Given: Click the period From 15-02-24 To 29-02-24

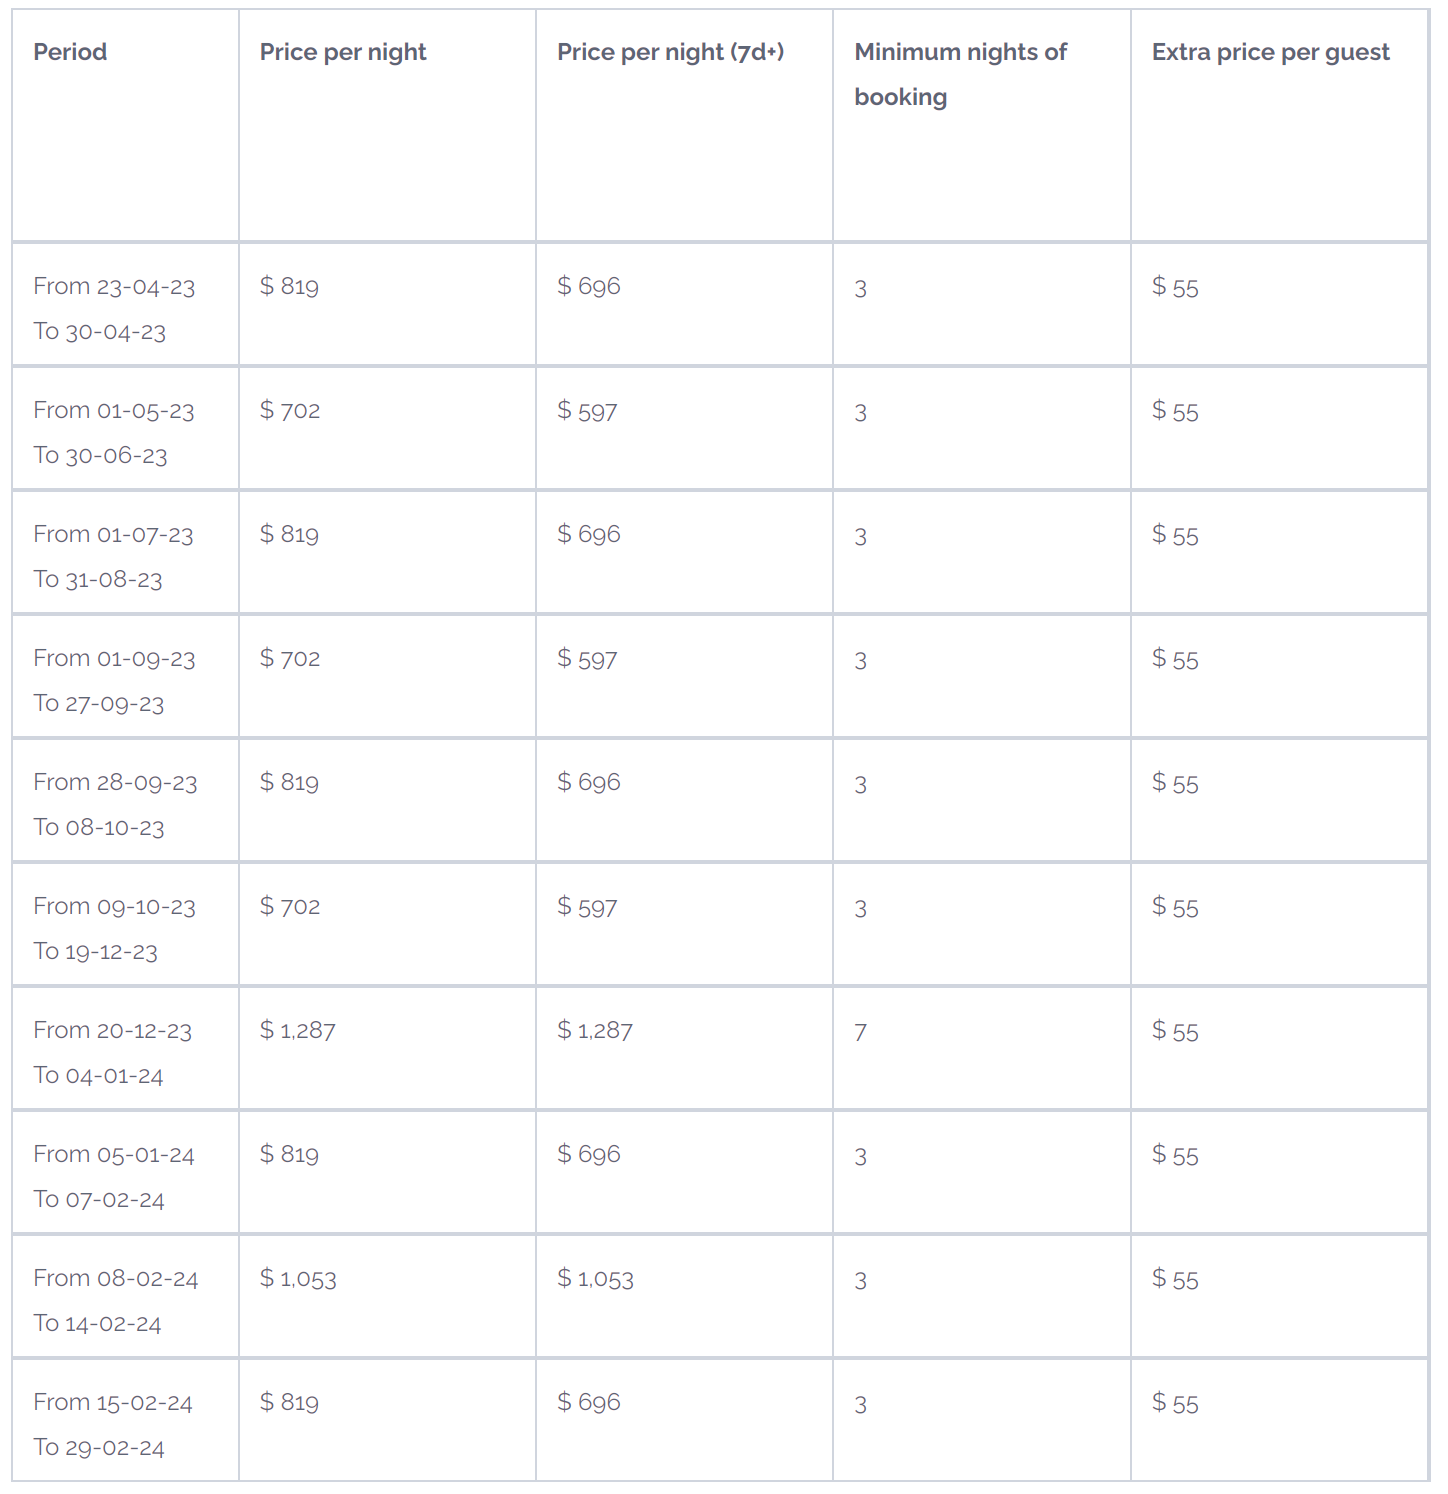Looking at the screenshot, I should pyautogui.click(x=113, y=1425).
